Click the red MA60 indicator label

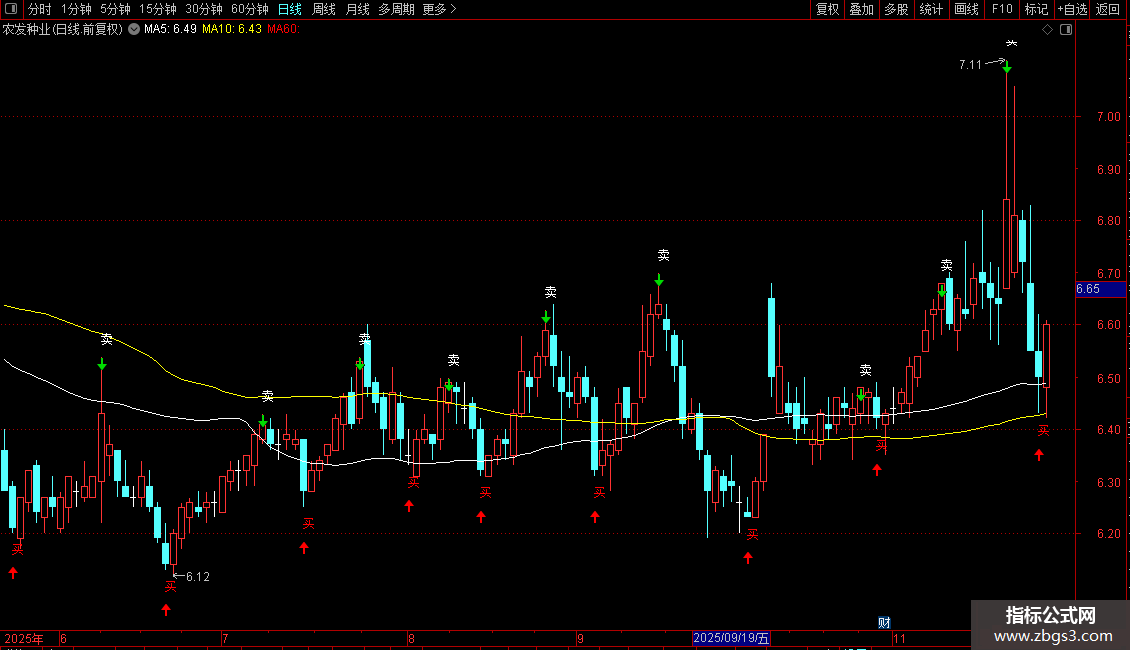[x=283, y=29]
